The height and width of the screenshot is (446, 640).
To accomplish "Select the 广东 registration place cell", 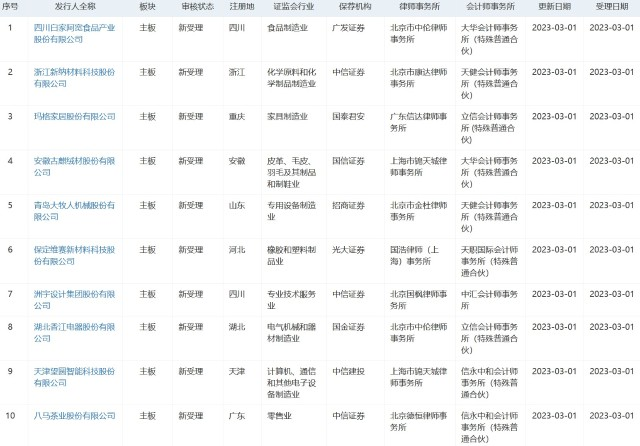I will pyautogui.click(x=237, y=416).
